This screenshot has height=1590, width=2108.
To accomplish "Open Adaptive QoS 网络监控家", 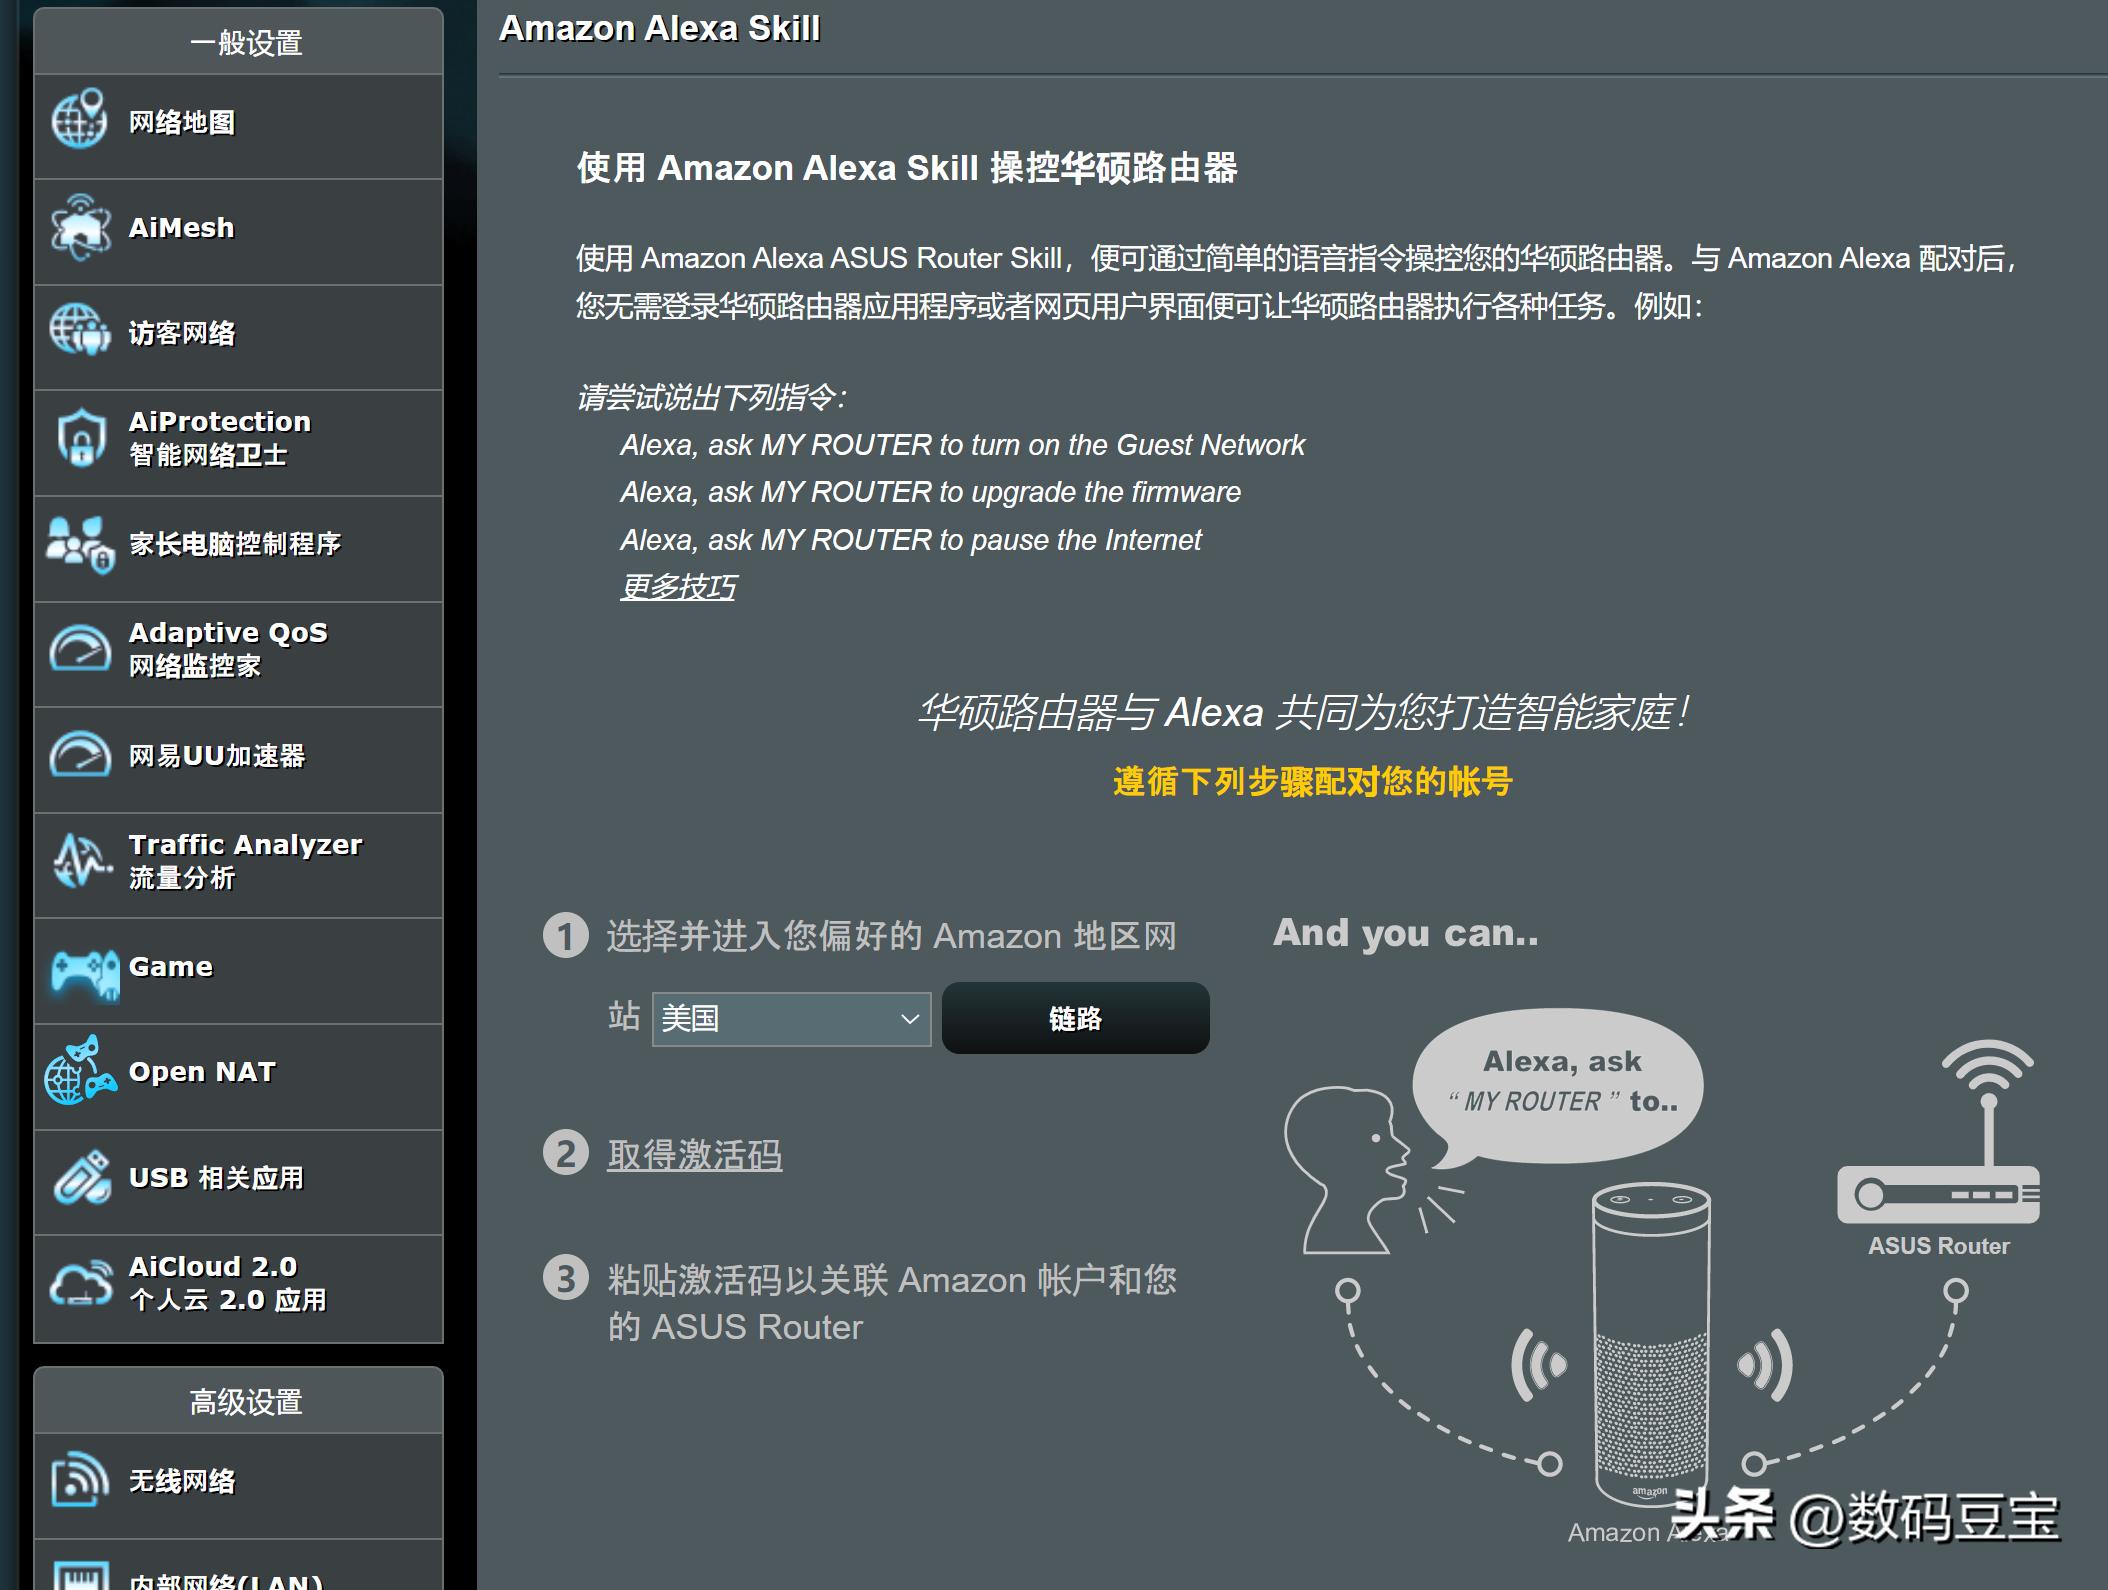I will tap(225, 648).
